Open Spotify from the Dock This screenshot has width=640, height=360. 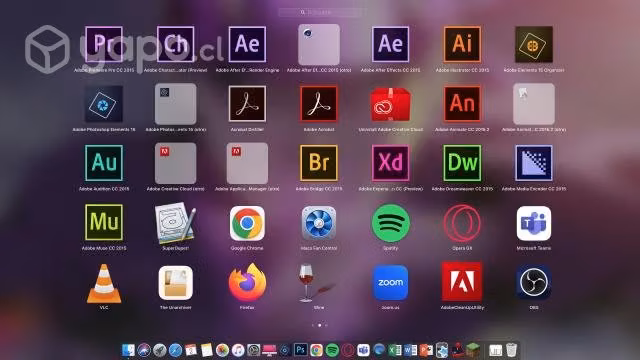click(x=332, y=350)
